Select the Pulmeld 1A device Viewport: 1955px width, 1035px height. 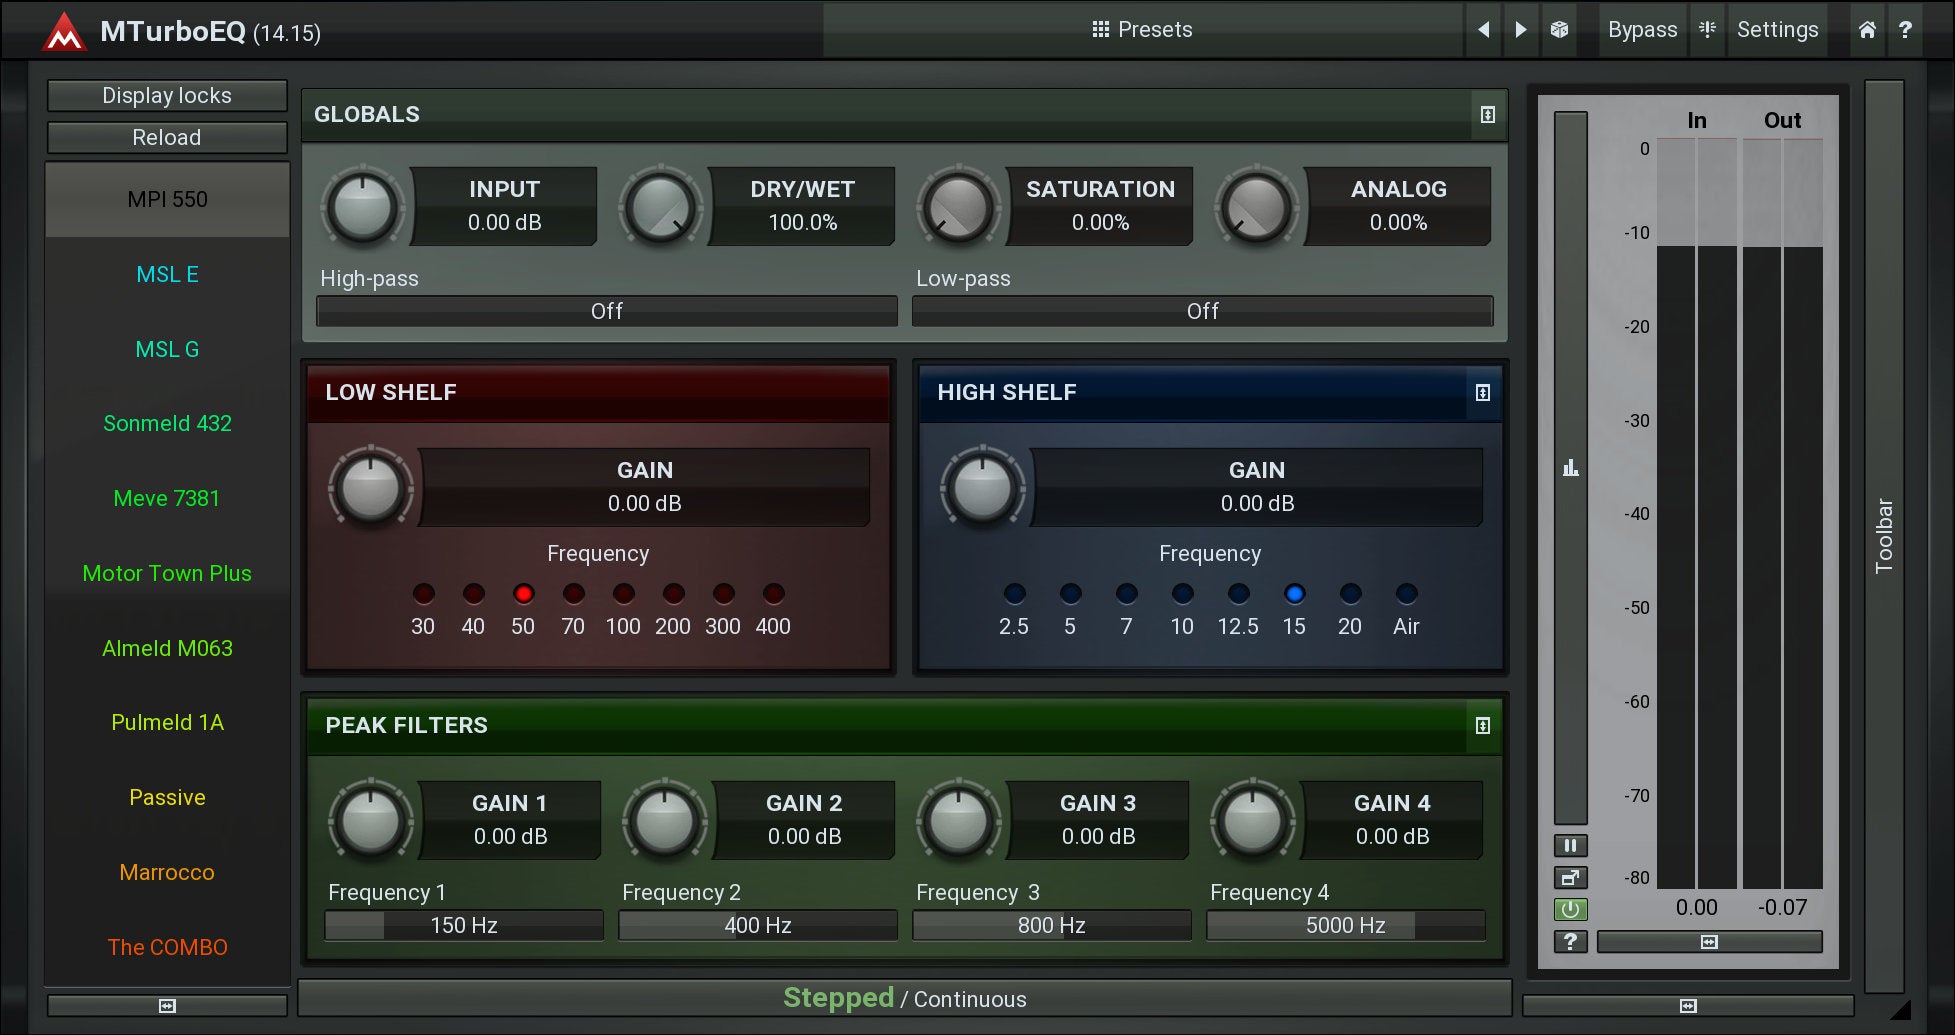pos(167,722)
